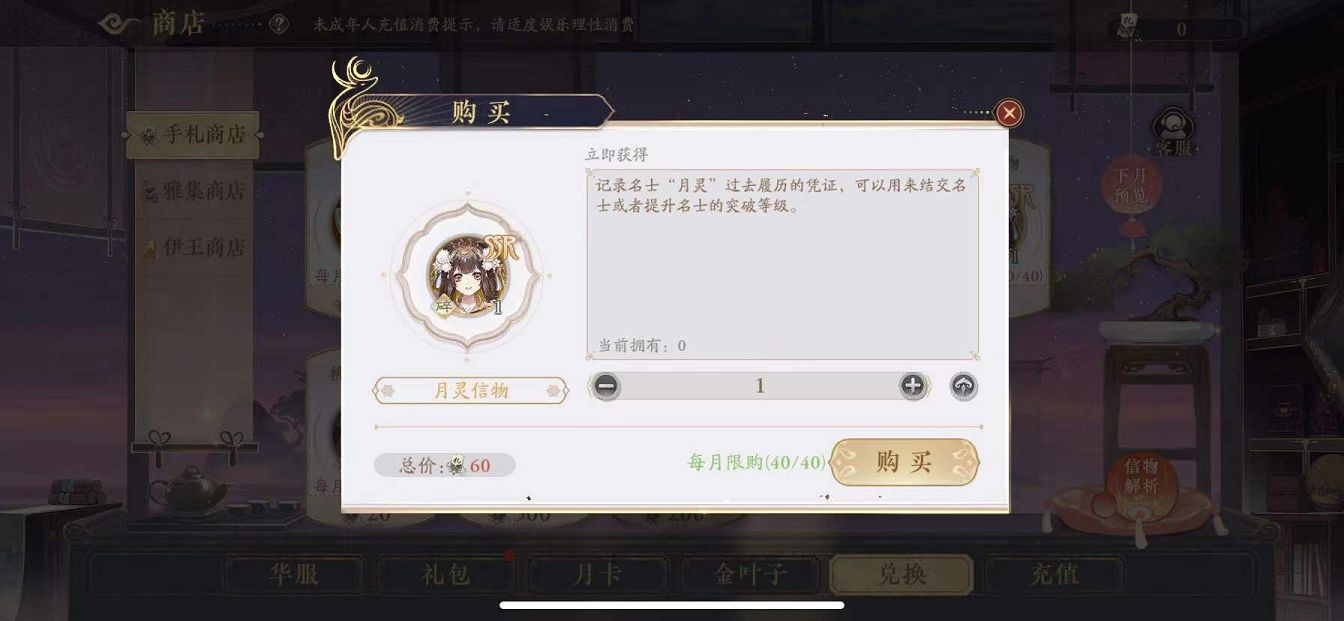Decrease quantity with the minus button
The width and height of the screenshot is (1344, 621).
point(606,386)
